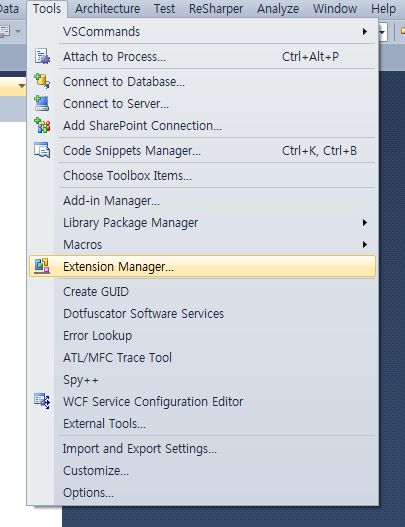This screenshot has width=405, height=527.
Task: Open the Architecture menu
Action: tap(107, 8)
